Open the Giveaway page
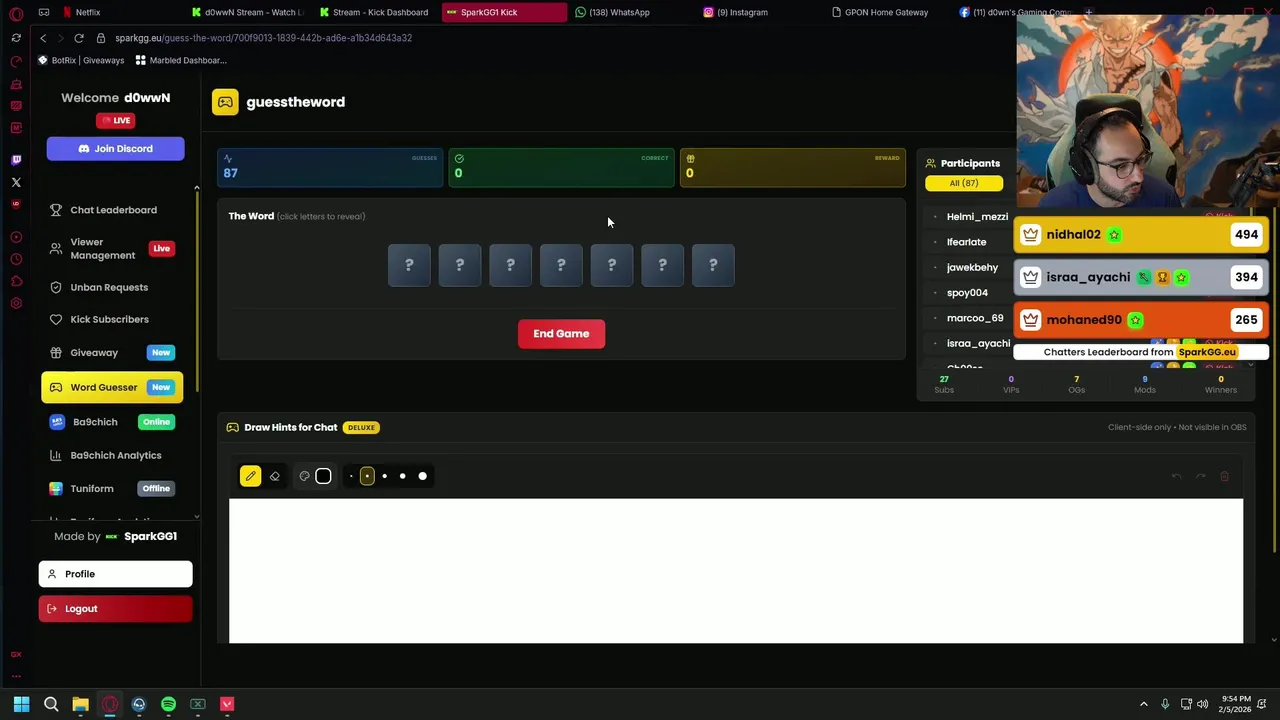Viewport: 1280px width, 720px height. click(112, 352)
